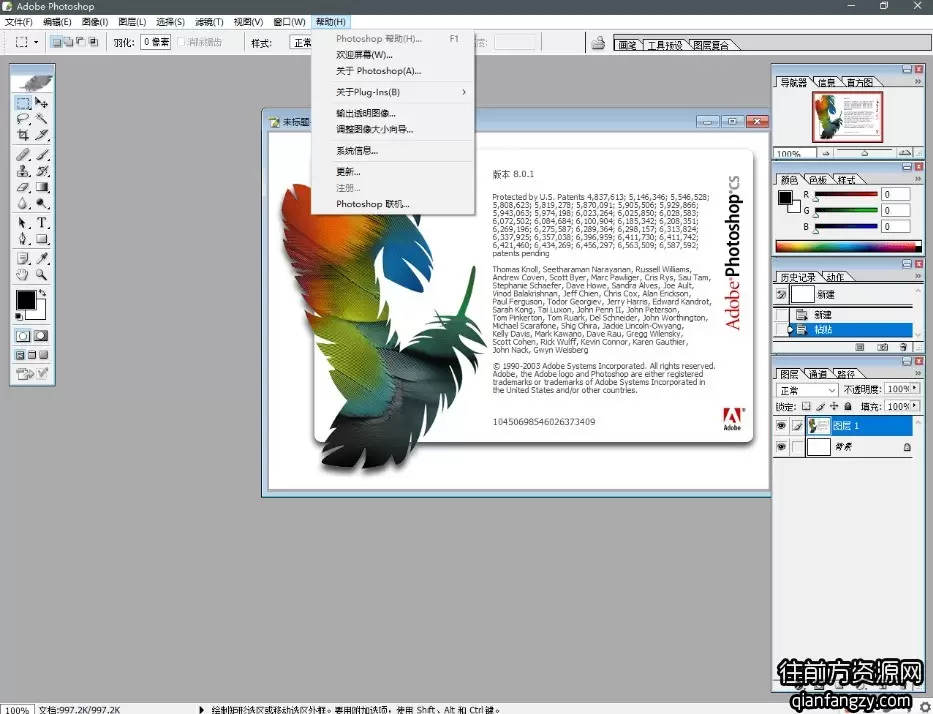Viewport: 933px width, 714px height.
Task: Select the History Brush tool
Action: 41,171
